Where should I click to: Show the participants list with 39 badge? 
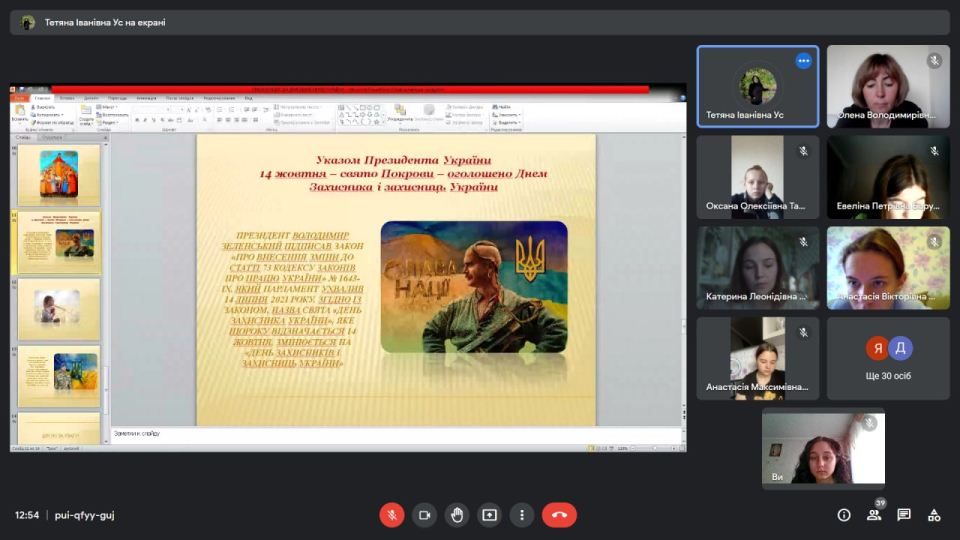coord(874,515)
